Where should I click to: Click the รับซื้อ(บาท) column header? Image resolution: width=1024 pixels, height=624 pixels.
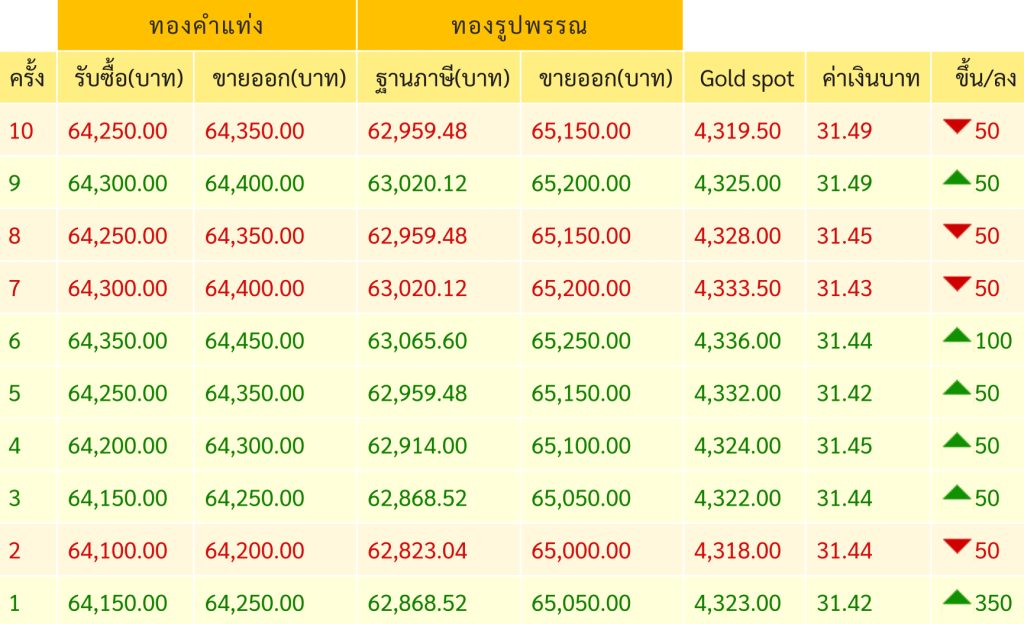[126, 78]
